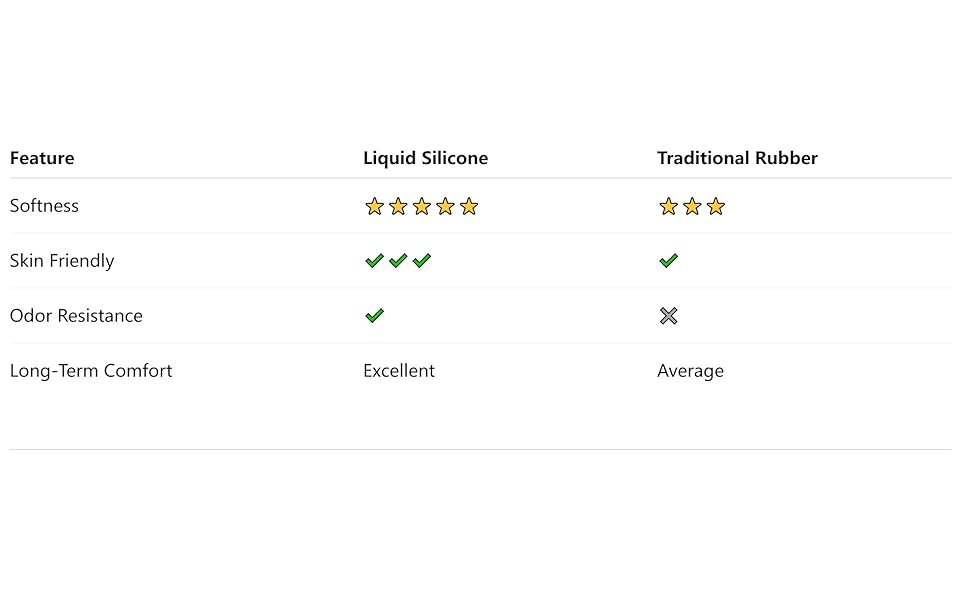Click the Odor Resistance row label
The width and height of the screenshot is (970, 600).
76,316
